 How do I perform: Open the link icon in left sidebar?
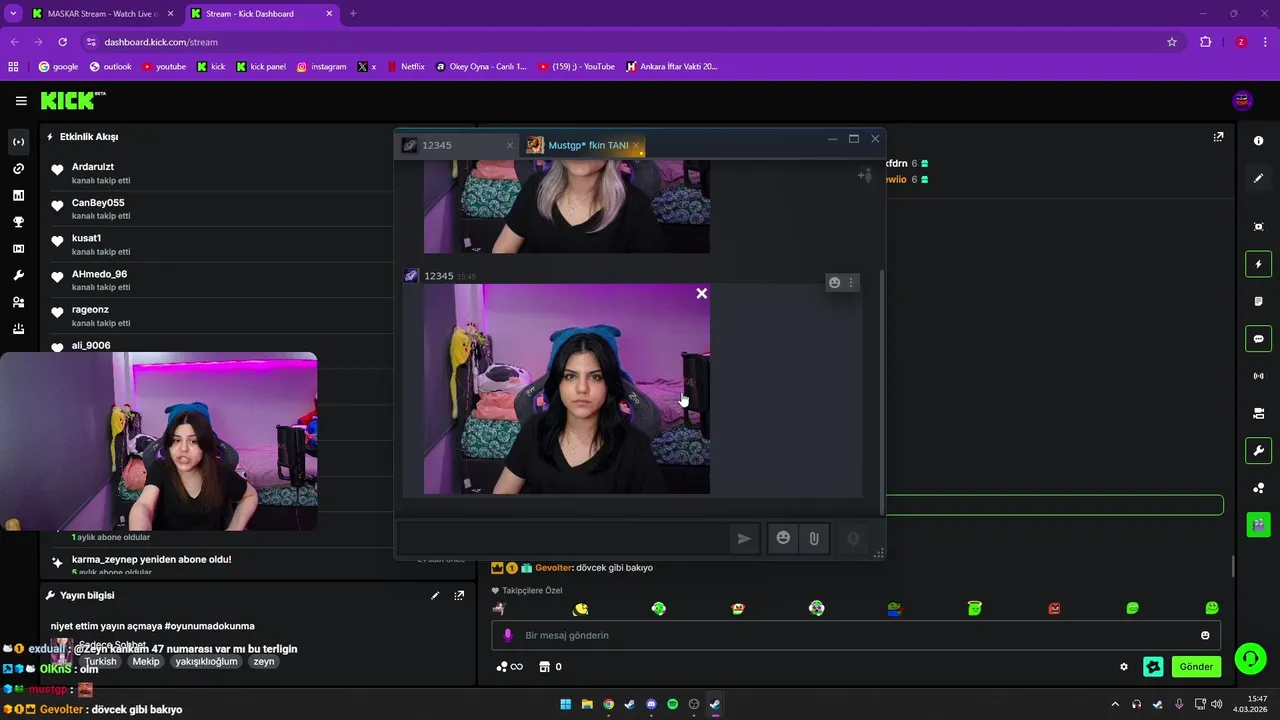18,169
